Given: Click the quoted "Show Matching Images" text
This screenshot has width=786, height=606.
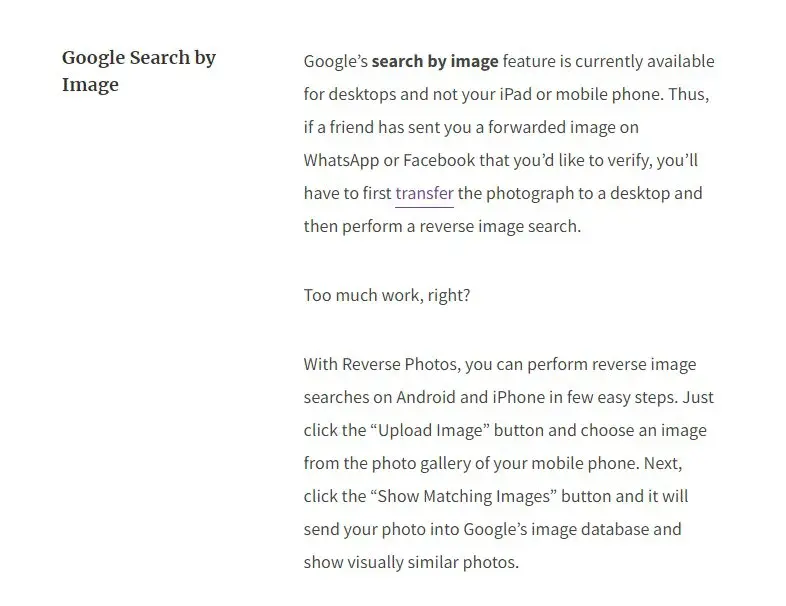Looking at the screenshot, I should click(x=464, y=496).
